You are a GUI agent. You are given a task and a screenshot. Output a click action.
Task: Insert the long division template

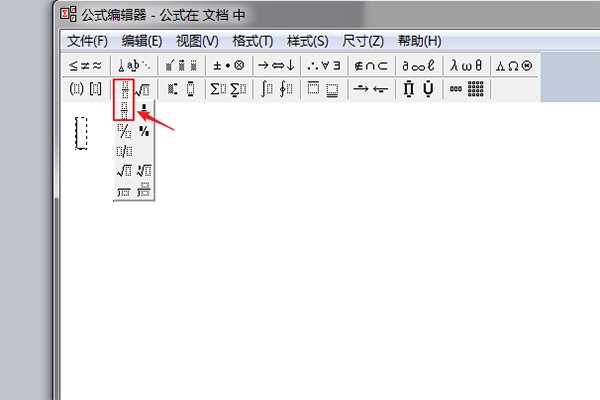(124, 190)
